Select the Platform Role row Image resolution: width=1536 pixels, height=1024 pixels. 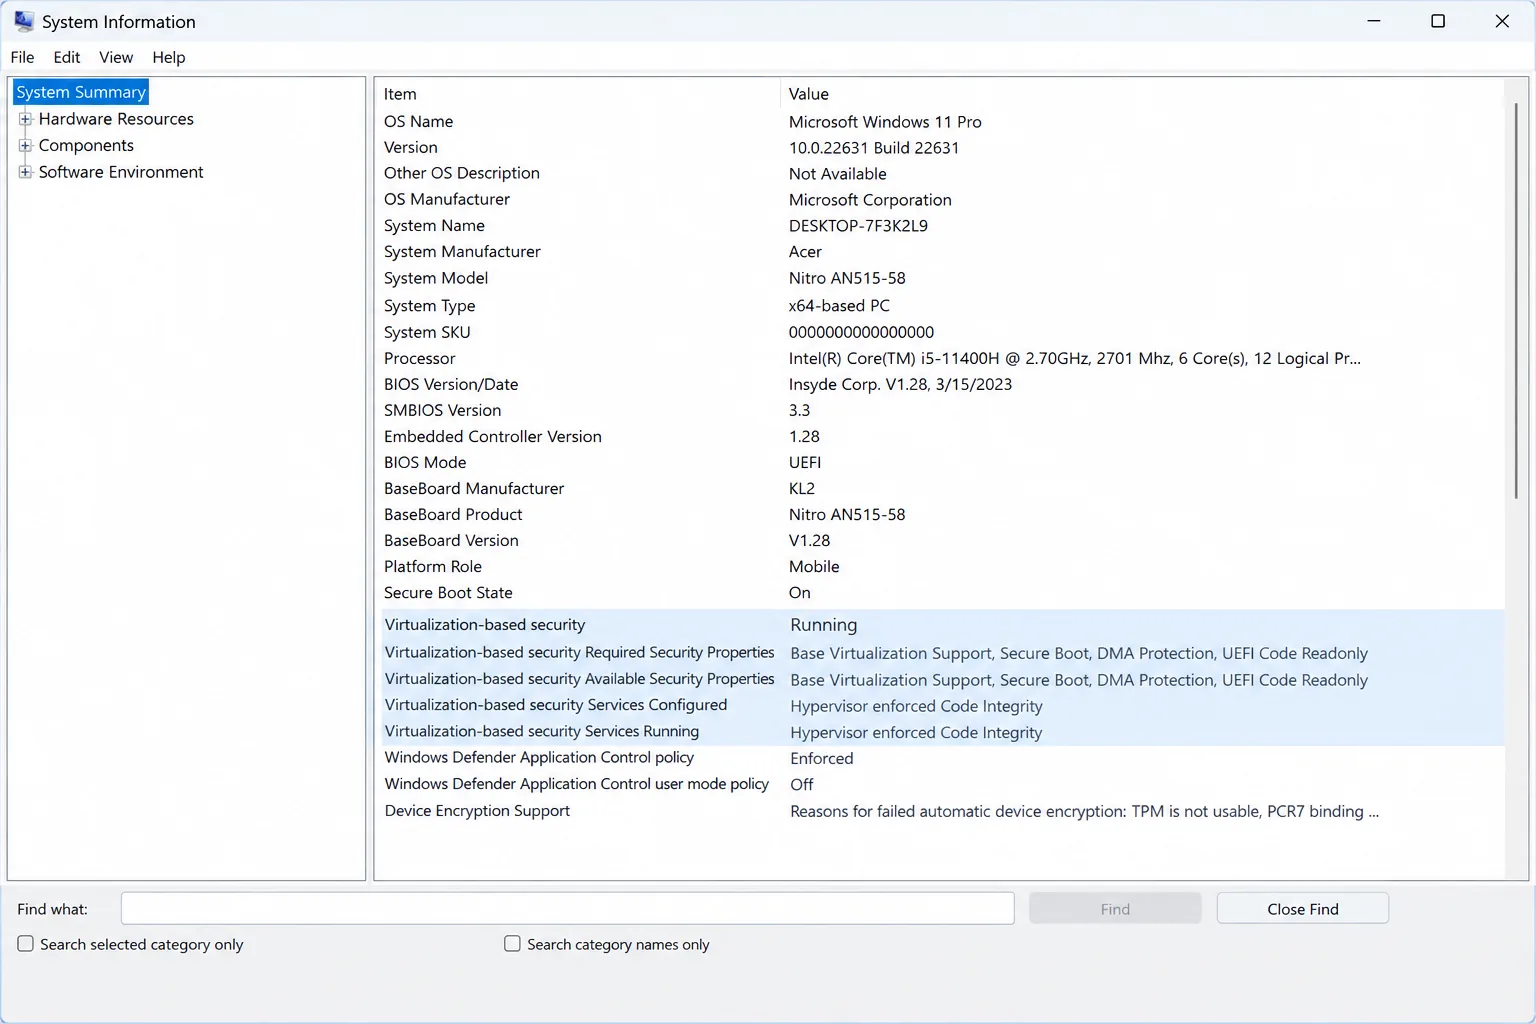pyautogui.click(x=942, y=566)
